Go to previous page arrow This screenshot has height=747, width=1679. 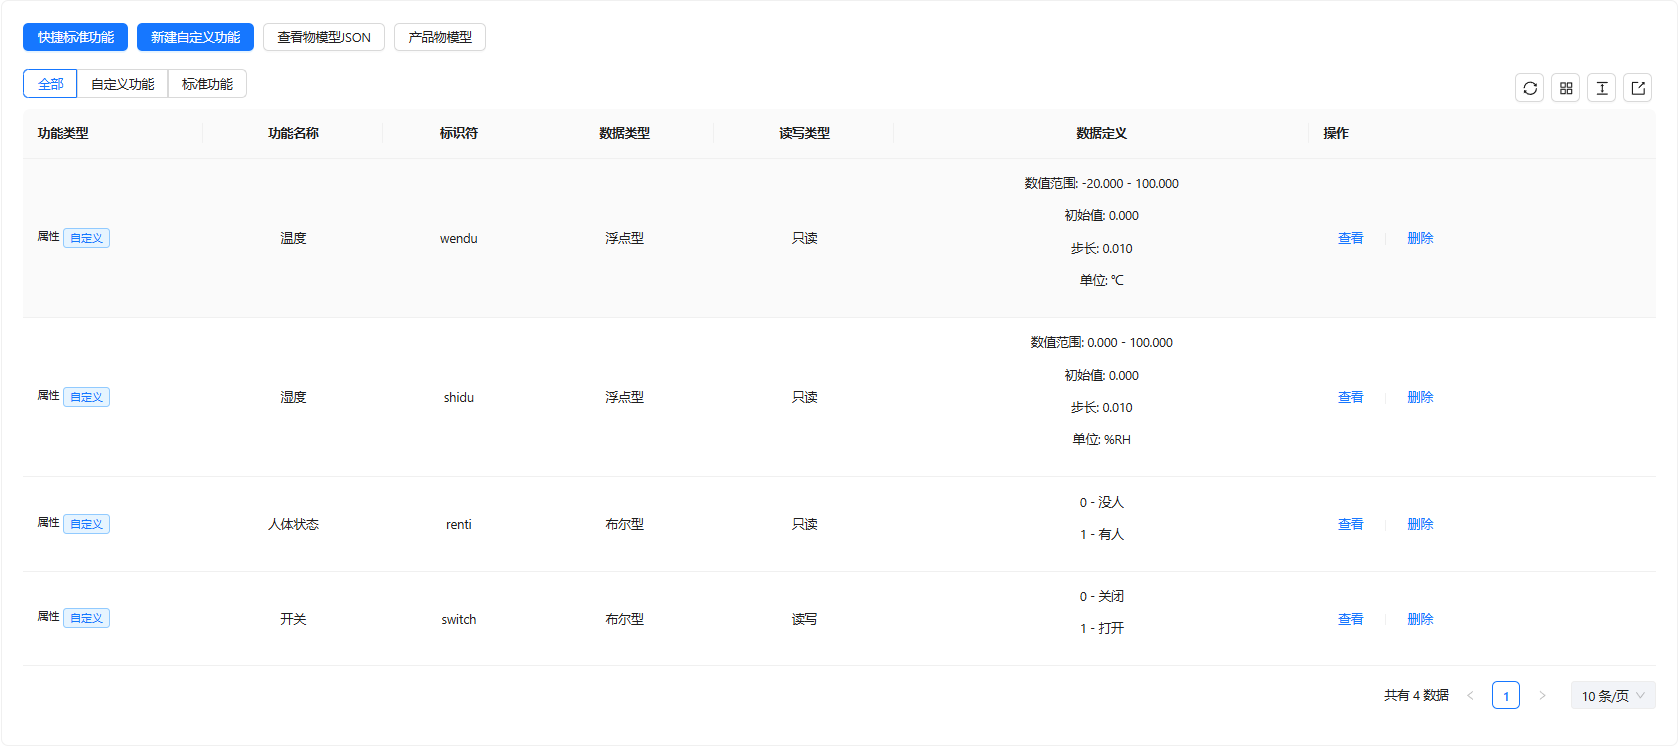click(1470, 695)
